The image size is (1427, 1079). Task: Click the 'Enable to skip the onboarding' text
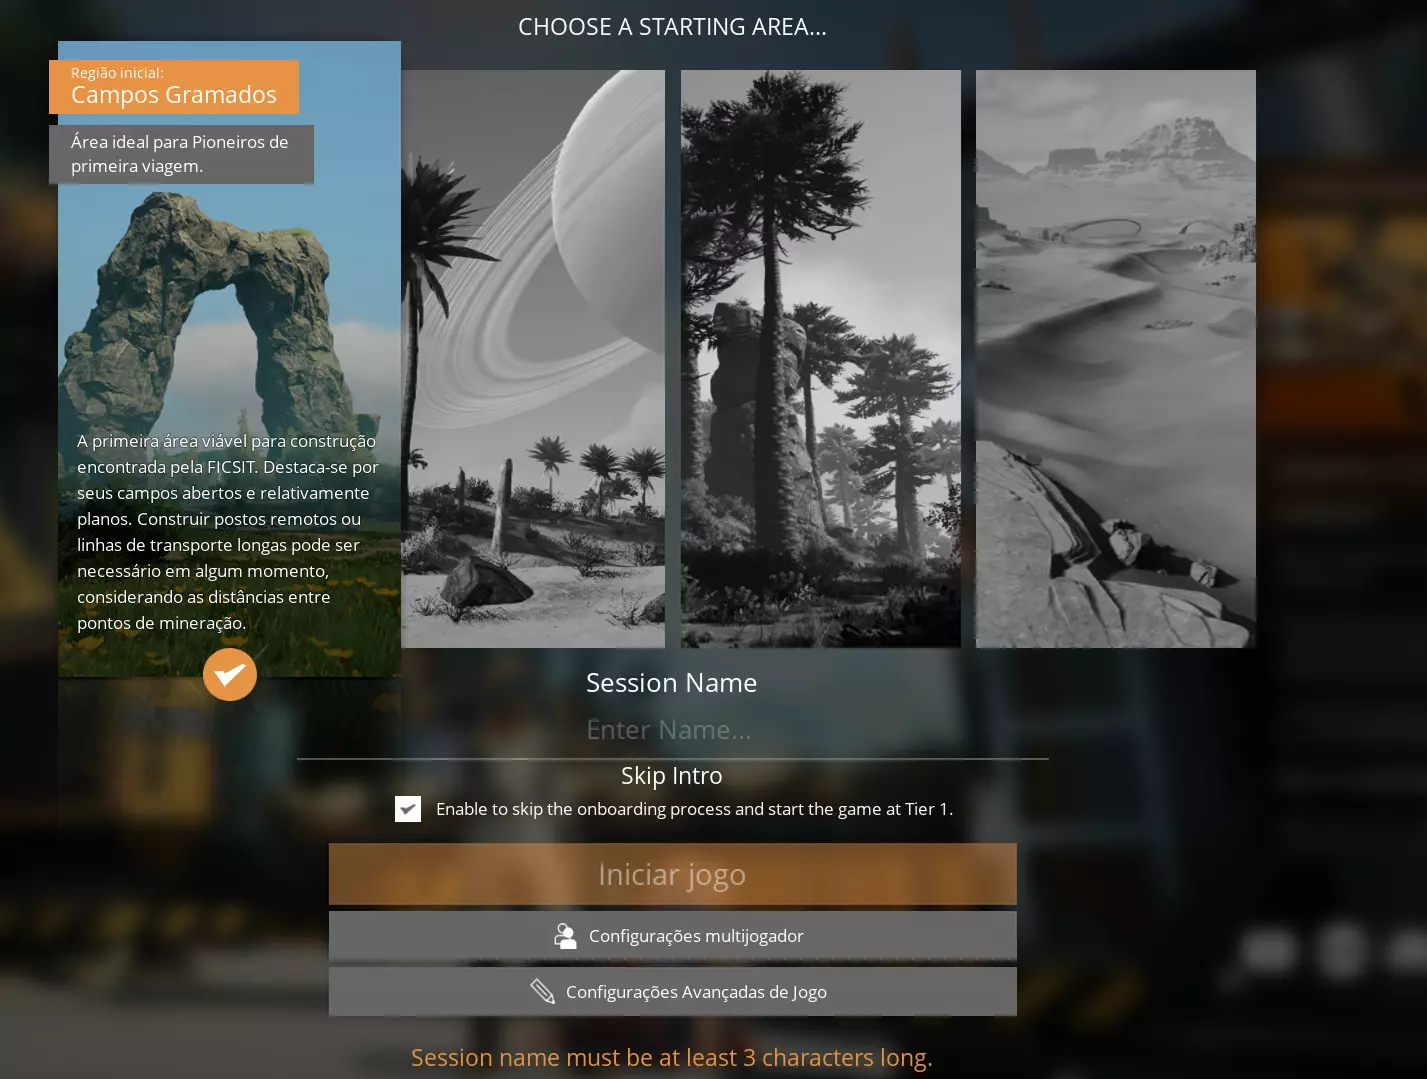[x=695, y=809]
